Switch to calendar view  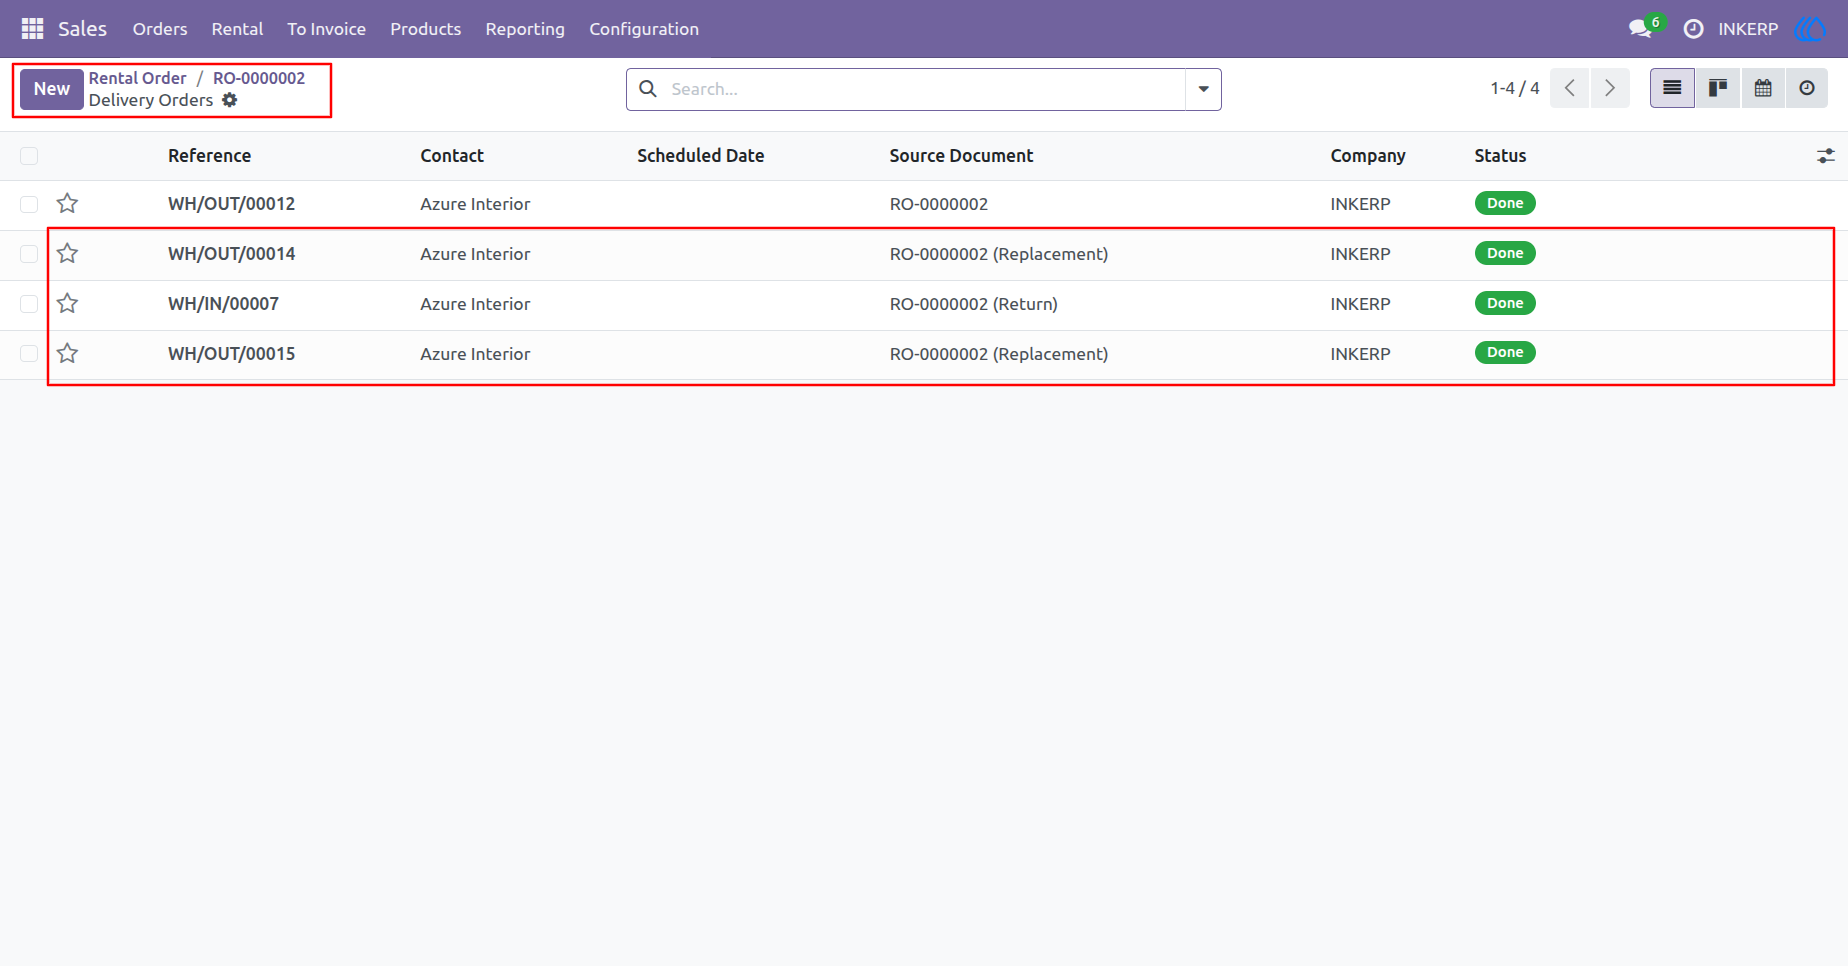pos(1763,88)
